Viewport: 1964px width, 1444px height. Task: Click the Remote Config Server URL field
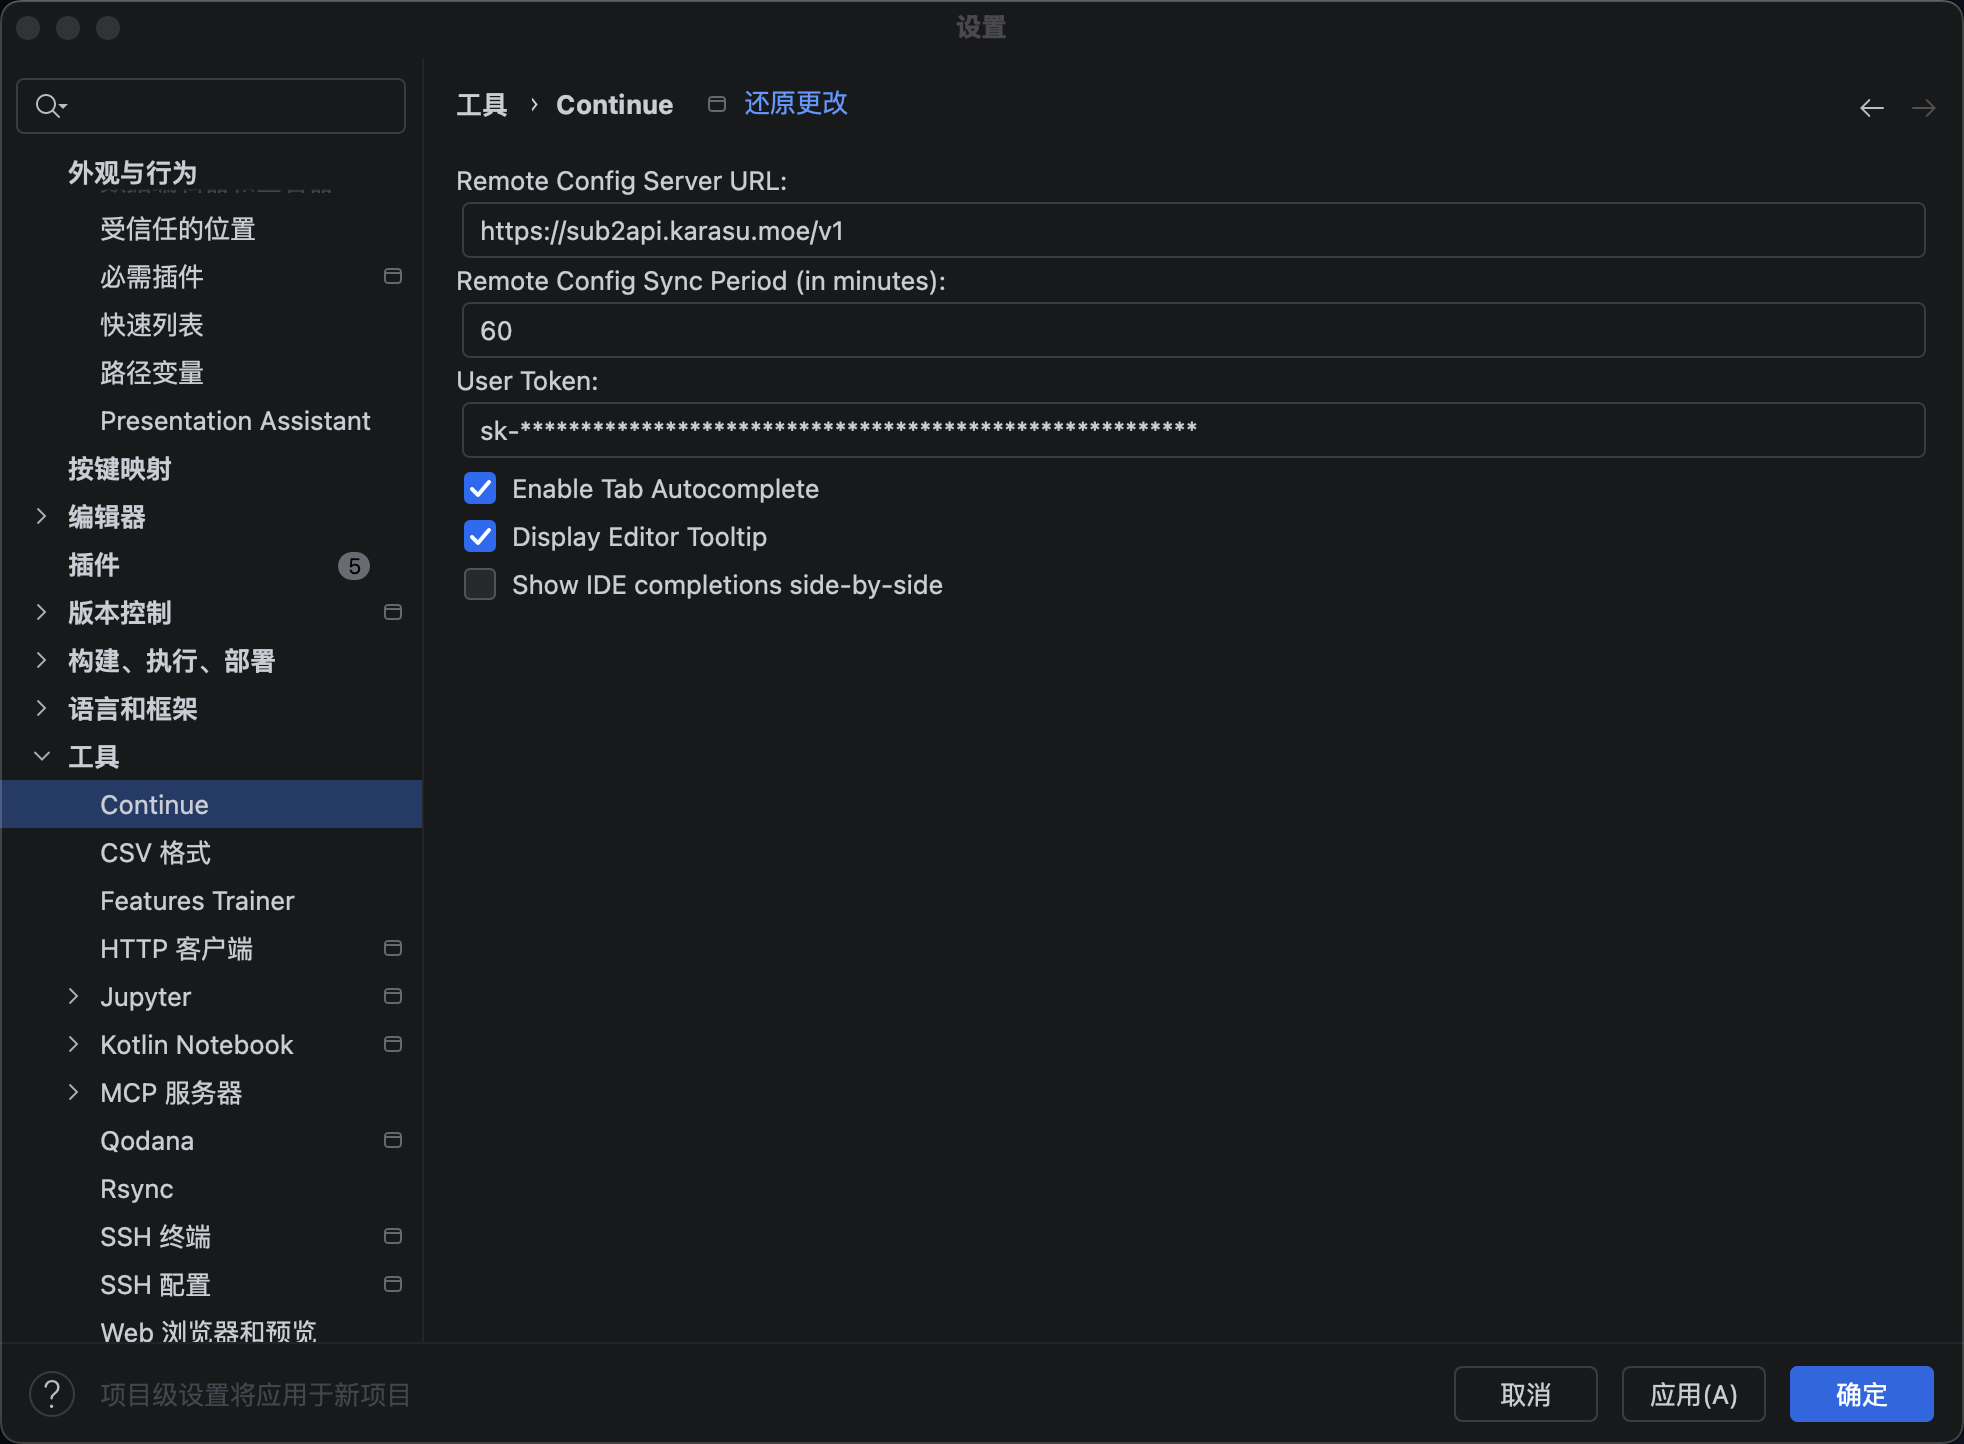1193,230
